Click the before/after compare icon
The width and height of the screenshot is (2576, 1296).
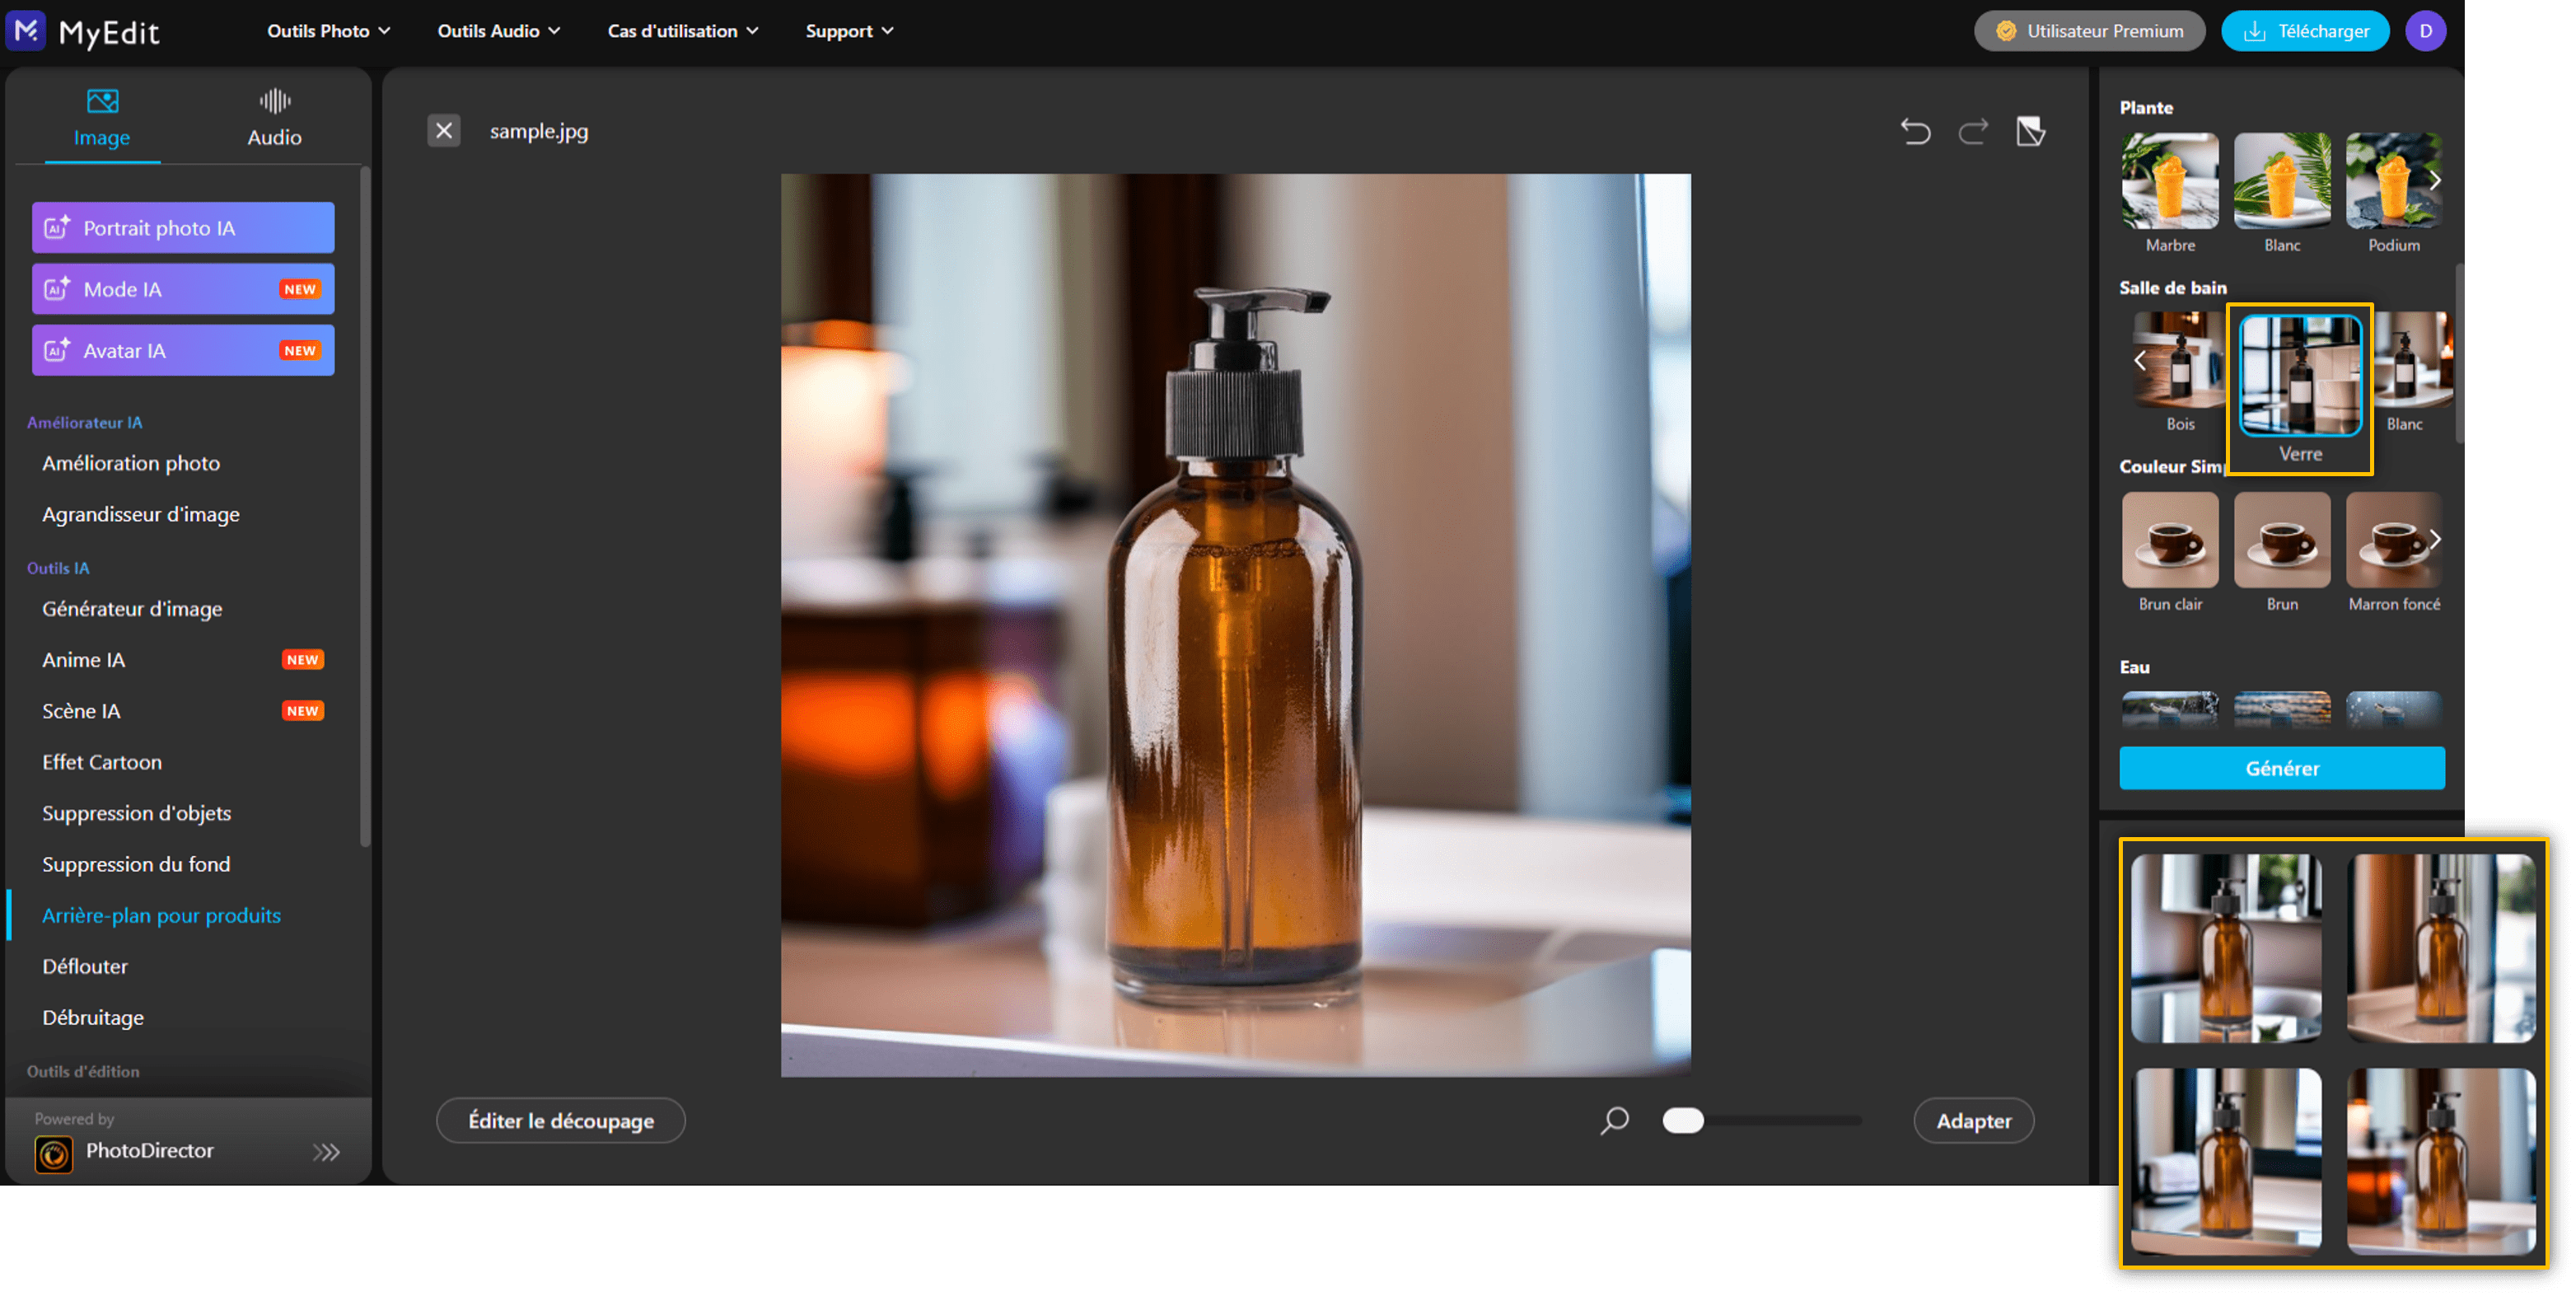tap(2030, 131)
